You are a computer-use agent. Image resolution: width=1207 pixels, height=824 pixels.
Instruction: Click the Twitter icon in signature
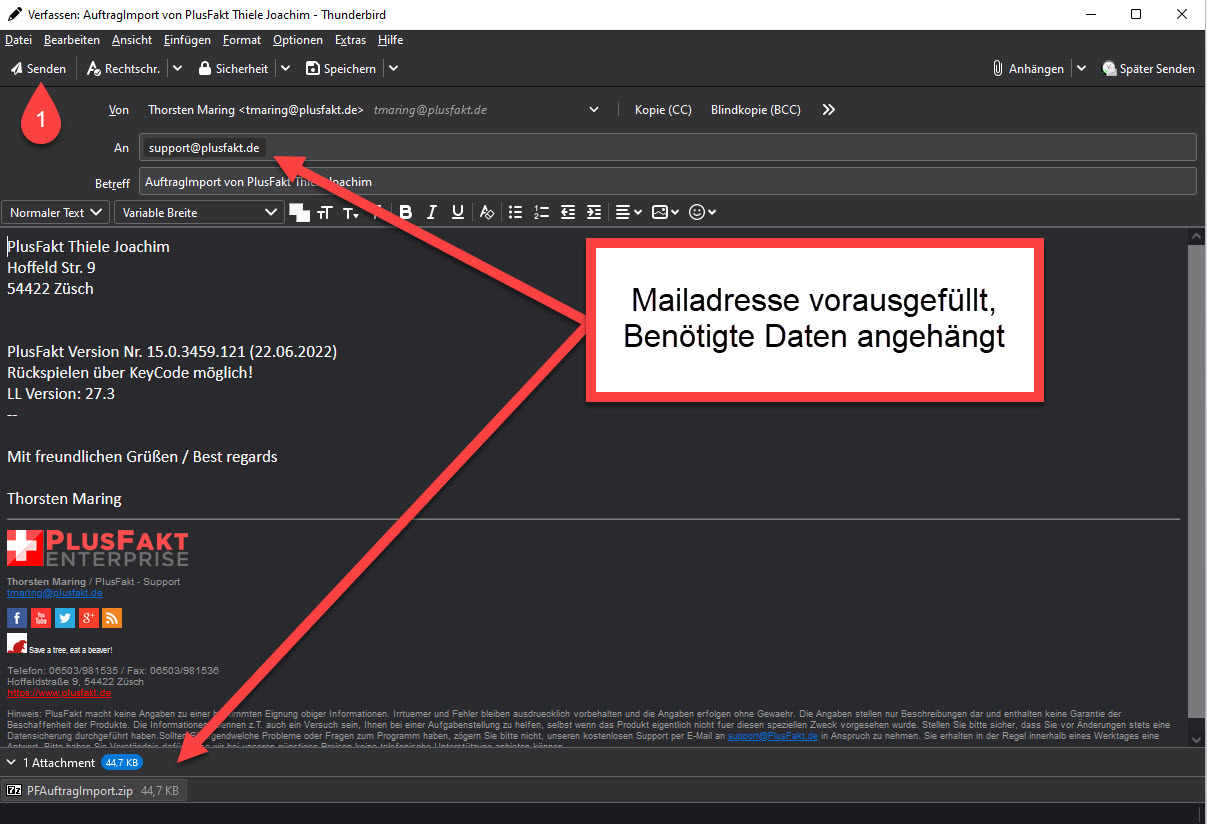pos(65,617)
